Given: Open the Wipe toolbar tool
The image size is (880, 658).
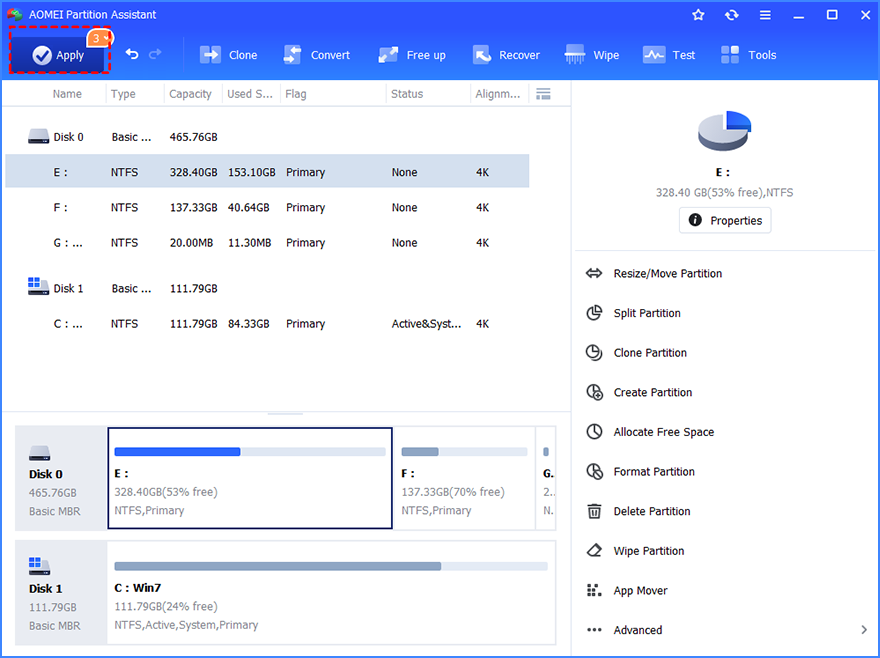Looking at the screenshot, I should click(x=592, y=56).
